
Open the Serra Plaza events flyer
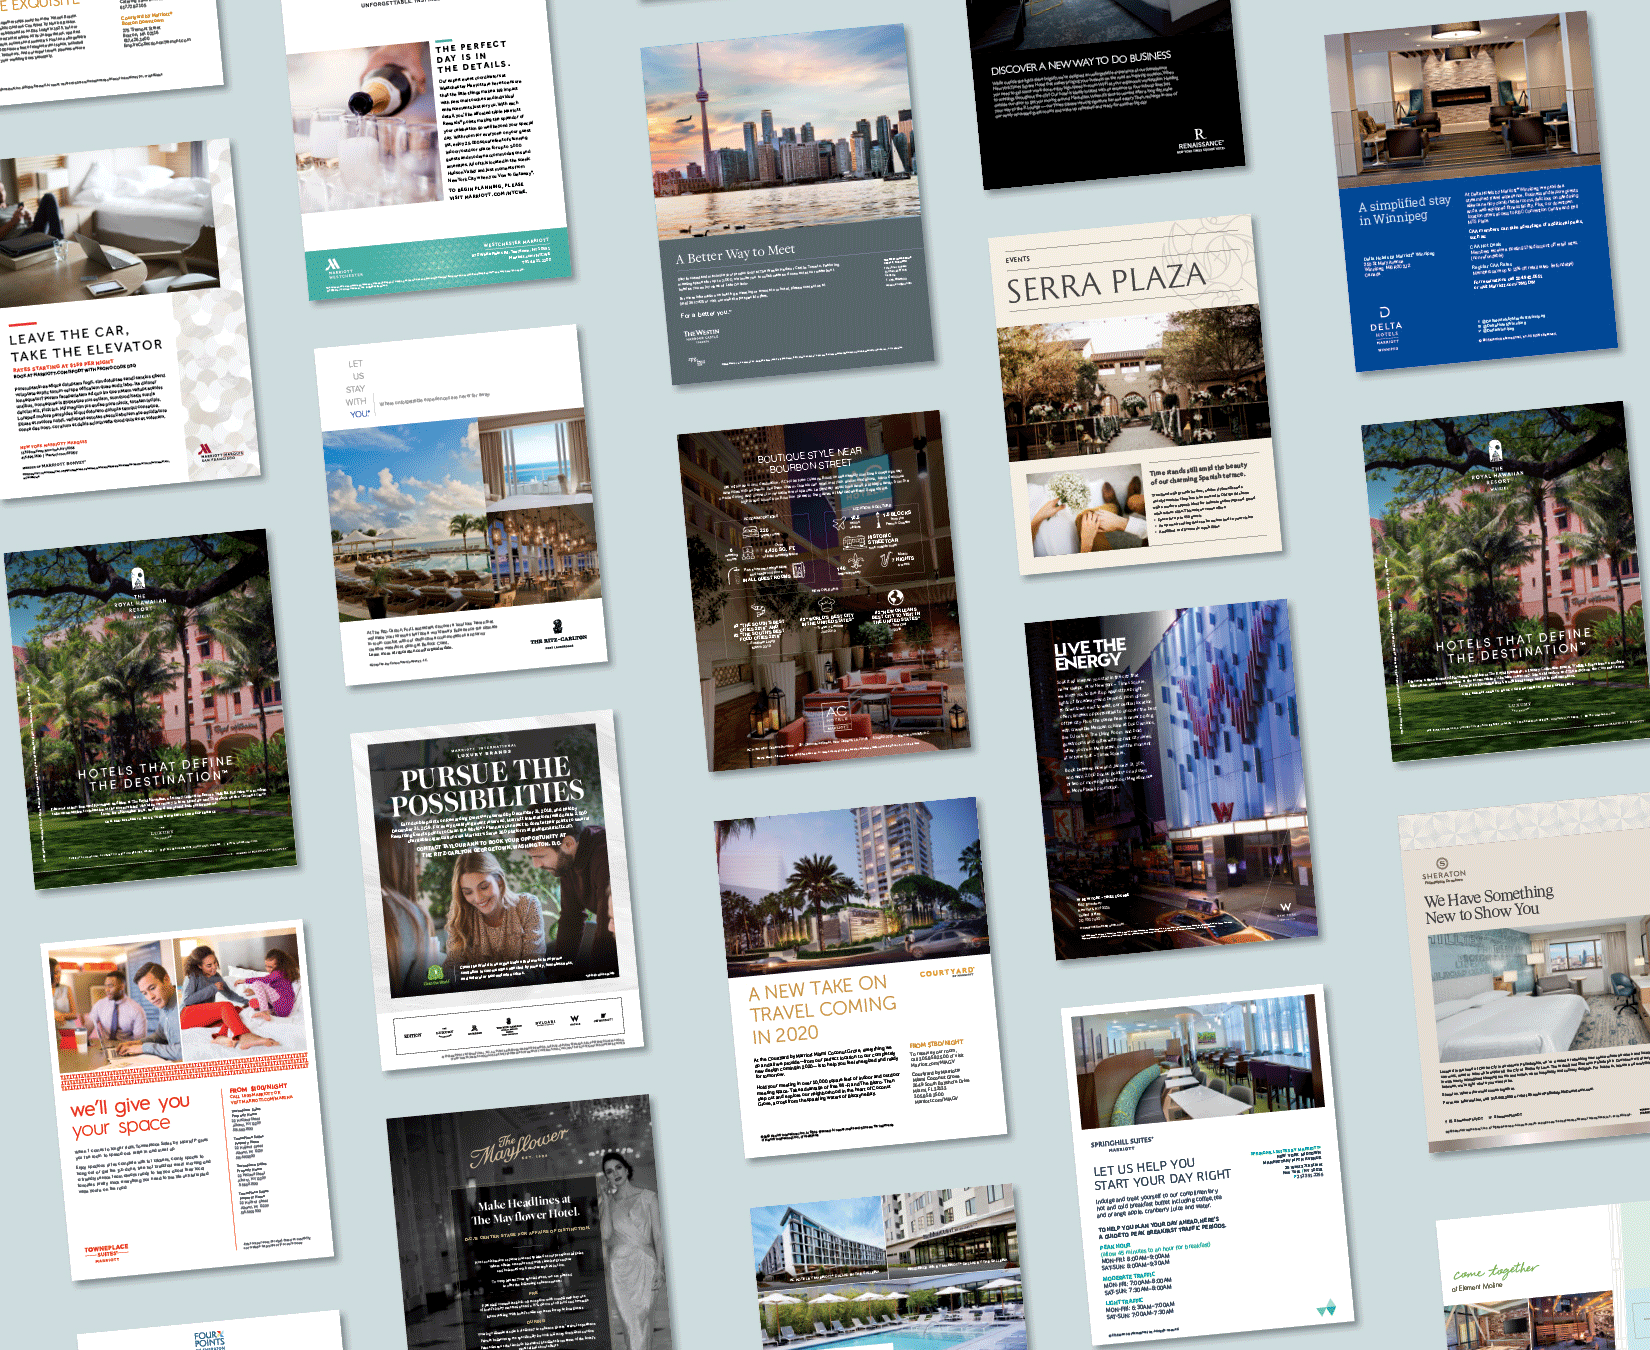pyautogui.click(x=1135, y=397)
